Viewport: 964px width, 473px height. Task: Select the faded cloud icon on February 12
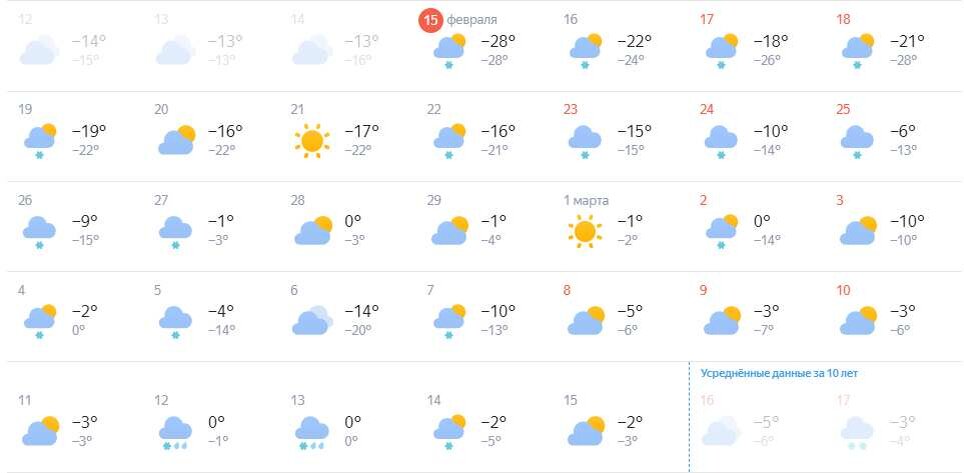tap(40, 50)
